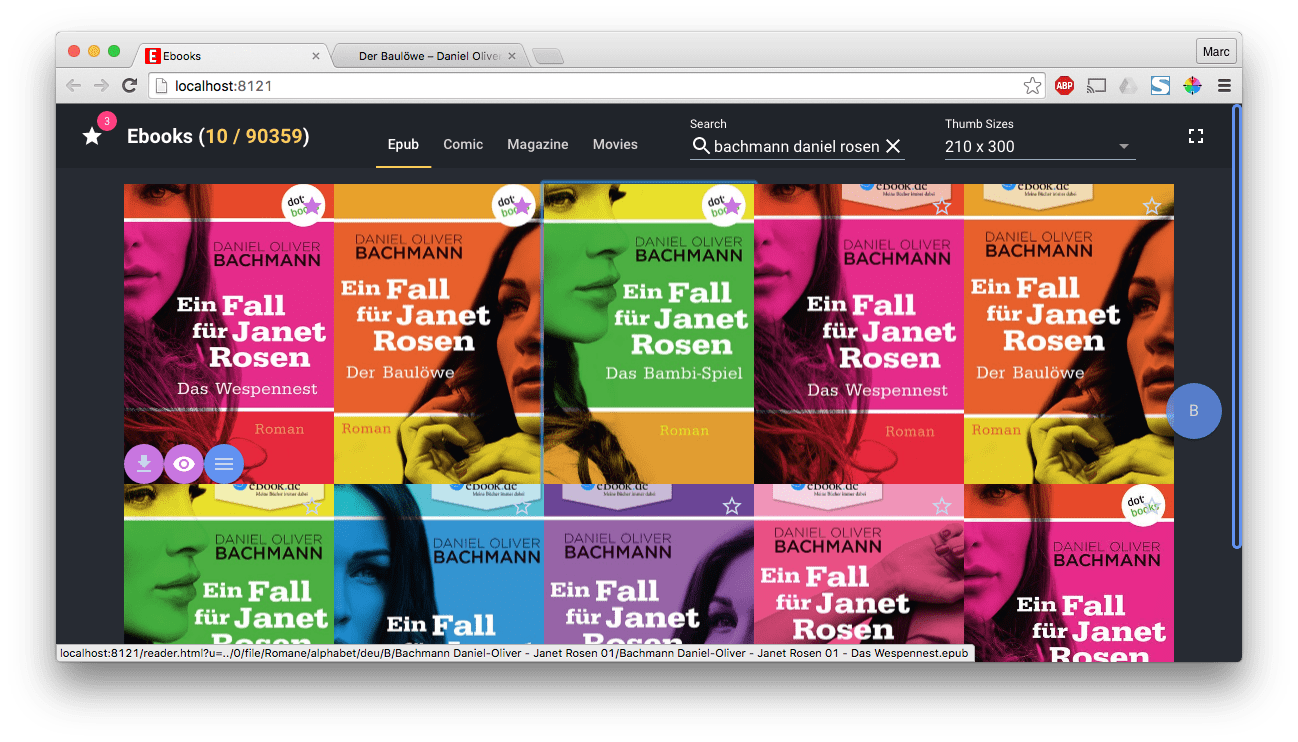Image resolution: width=1298 pixels, height=742 pixels.
Task: Open the ebook.de Das Wespennest cover
Action: click(859, 334)
